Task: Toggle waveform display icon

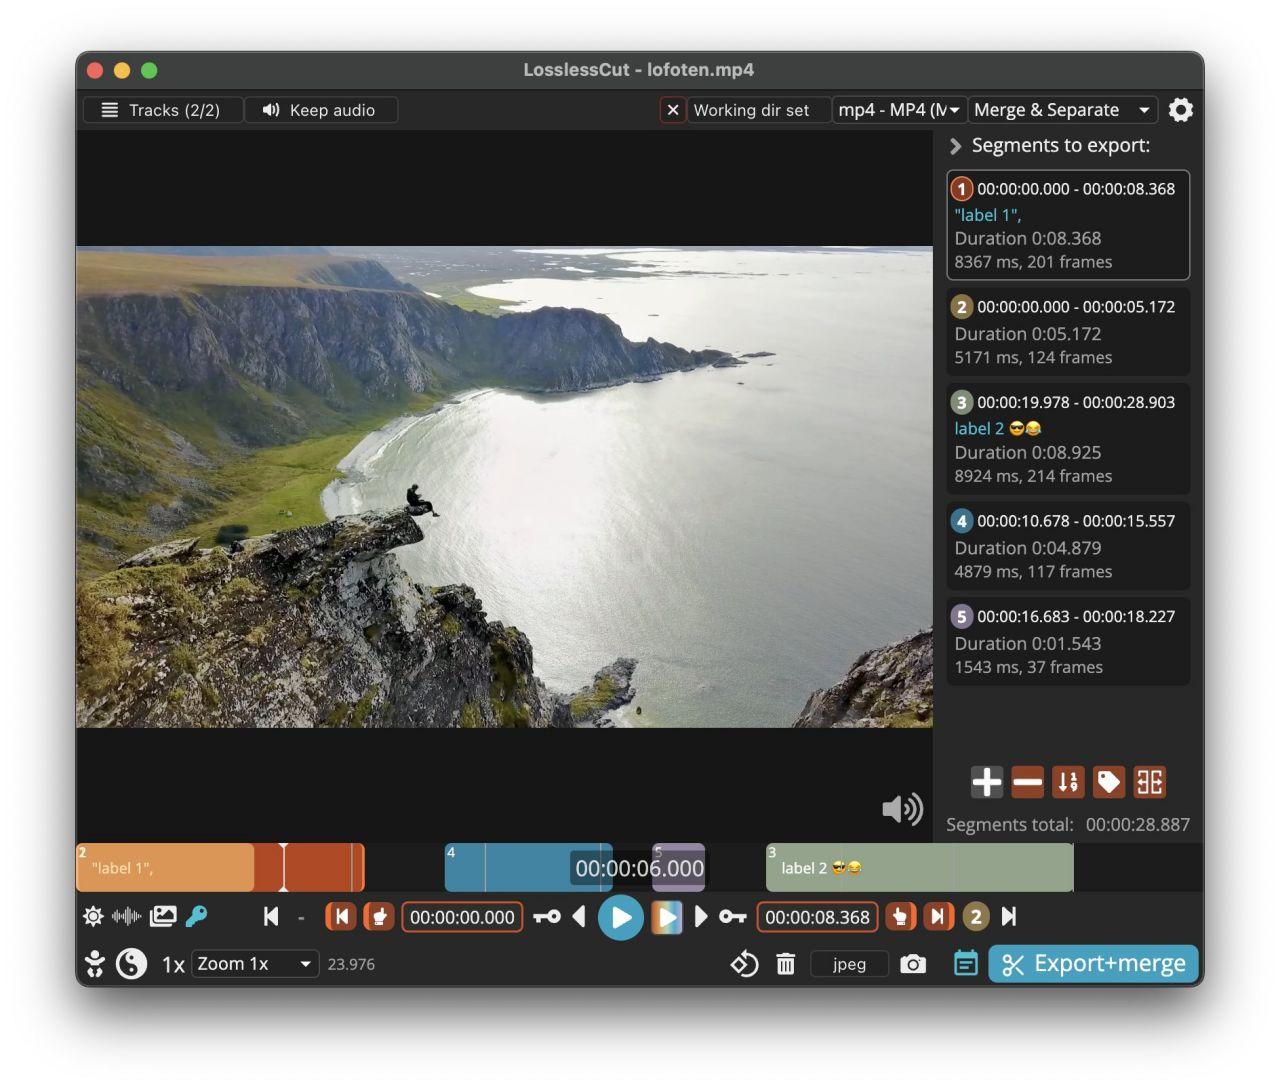Action: pyautogui.click(x=126, y=916)
